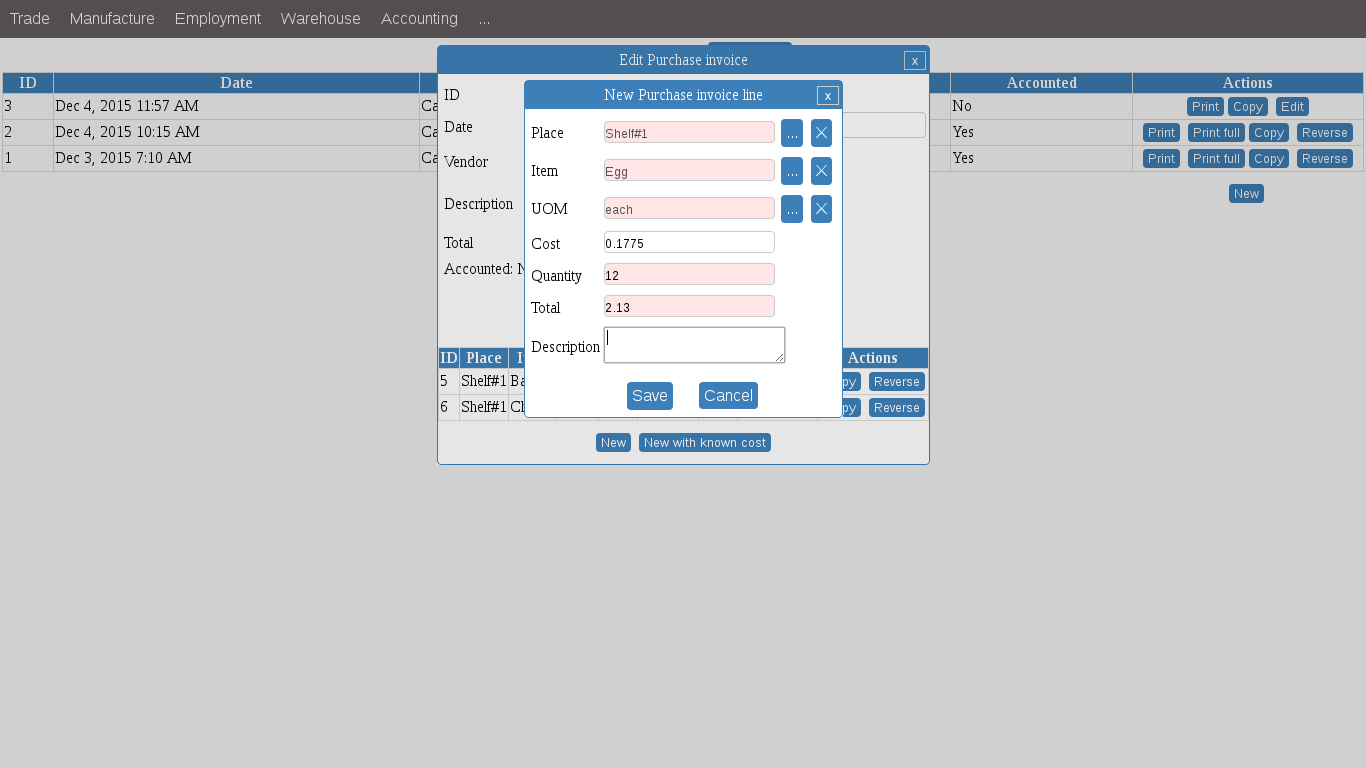Cancel the new purchase invoice line
The width and height of the screenshot is (1366, 768).
point(728,395)
